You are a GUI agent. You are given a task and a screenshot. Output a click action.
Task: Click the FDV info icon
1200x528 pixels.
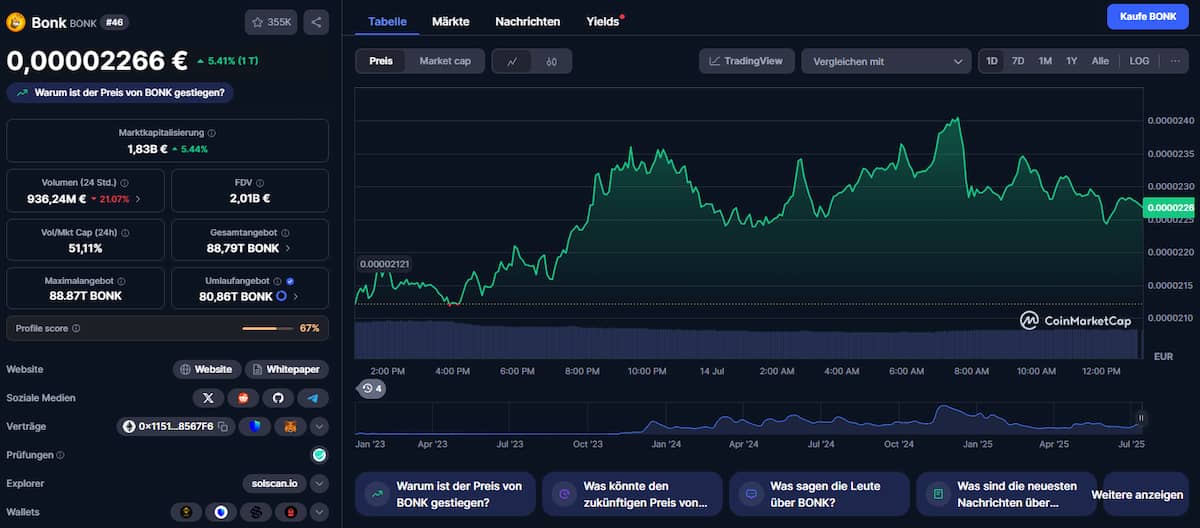[x=259, y=183]
